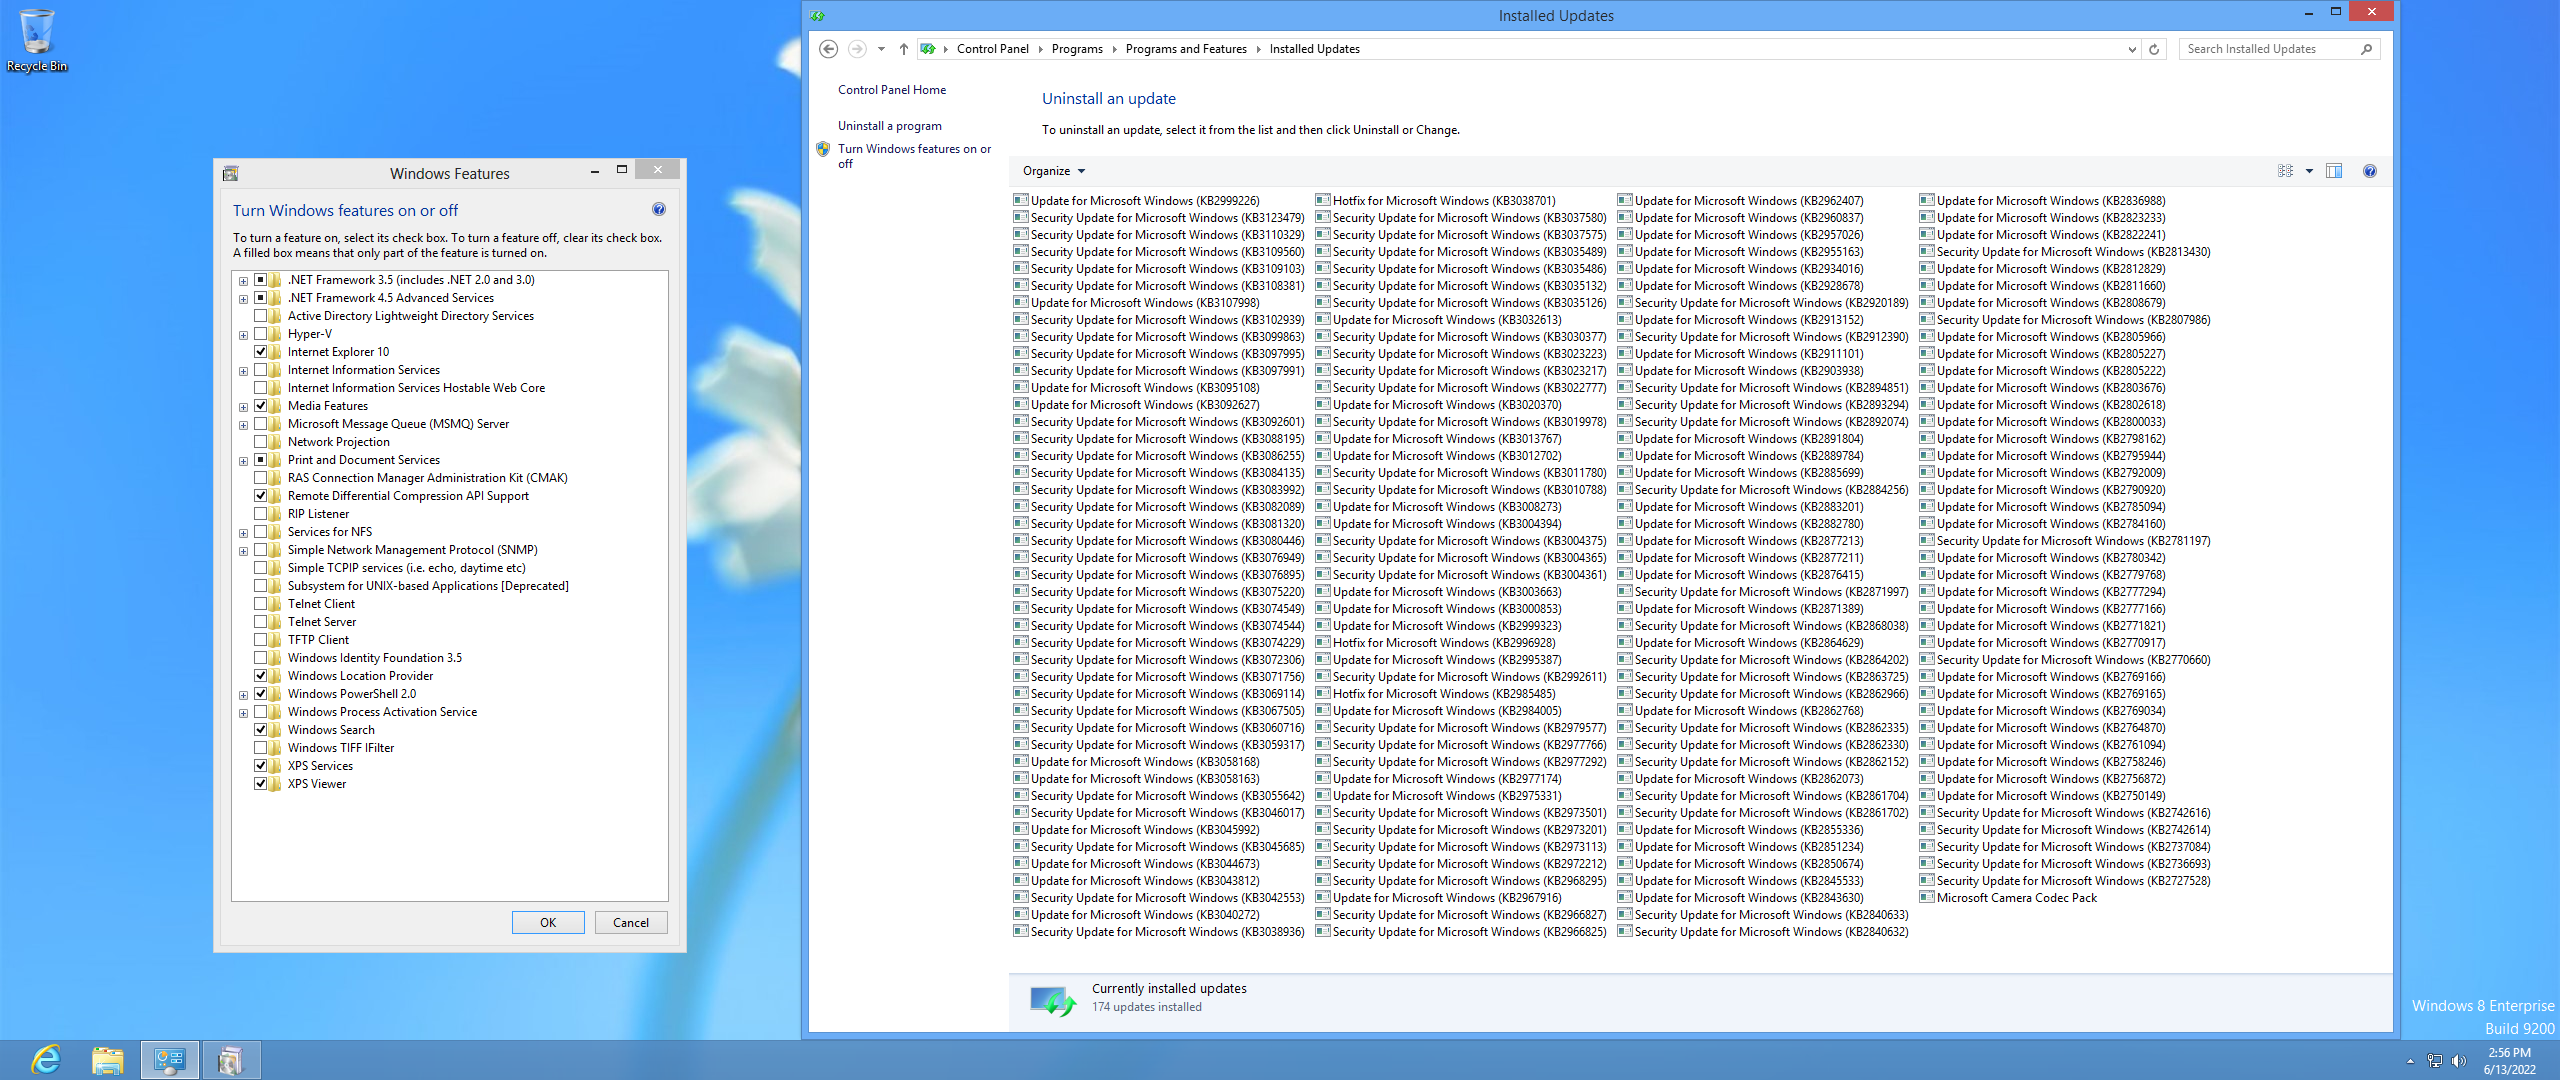Switch to Control Panel taskbar button
The width and height of the screenshot is (2560, 1080).
[169, 1059]
